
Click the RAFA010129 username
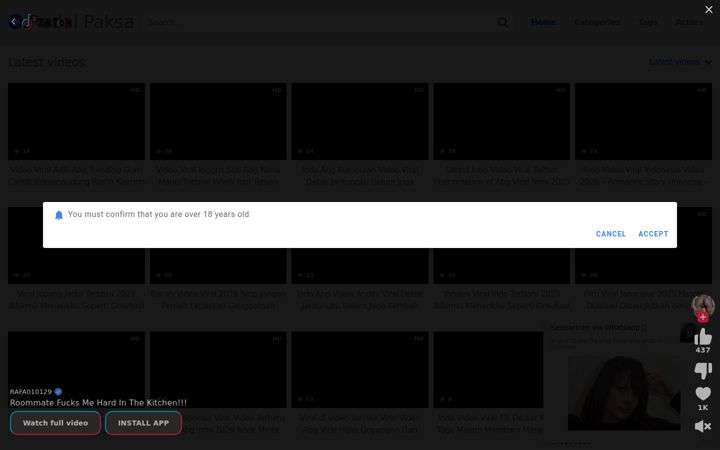31,392
